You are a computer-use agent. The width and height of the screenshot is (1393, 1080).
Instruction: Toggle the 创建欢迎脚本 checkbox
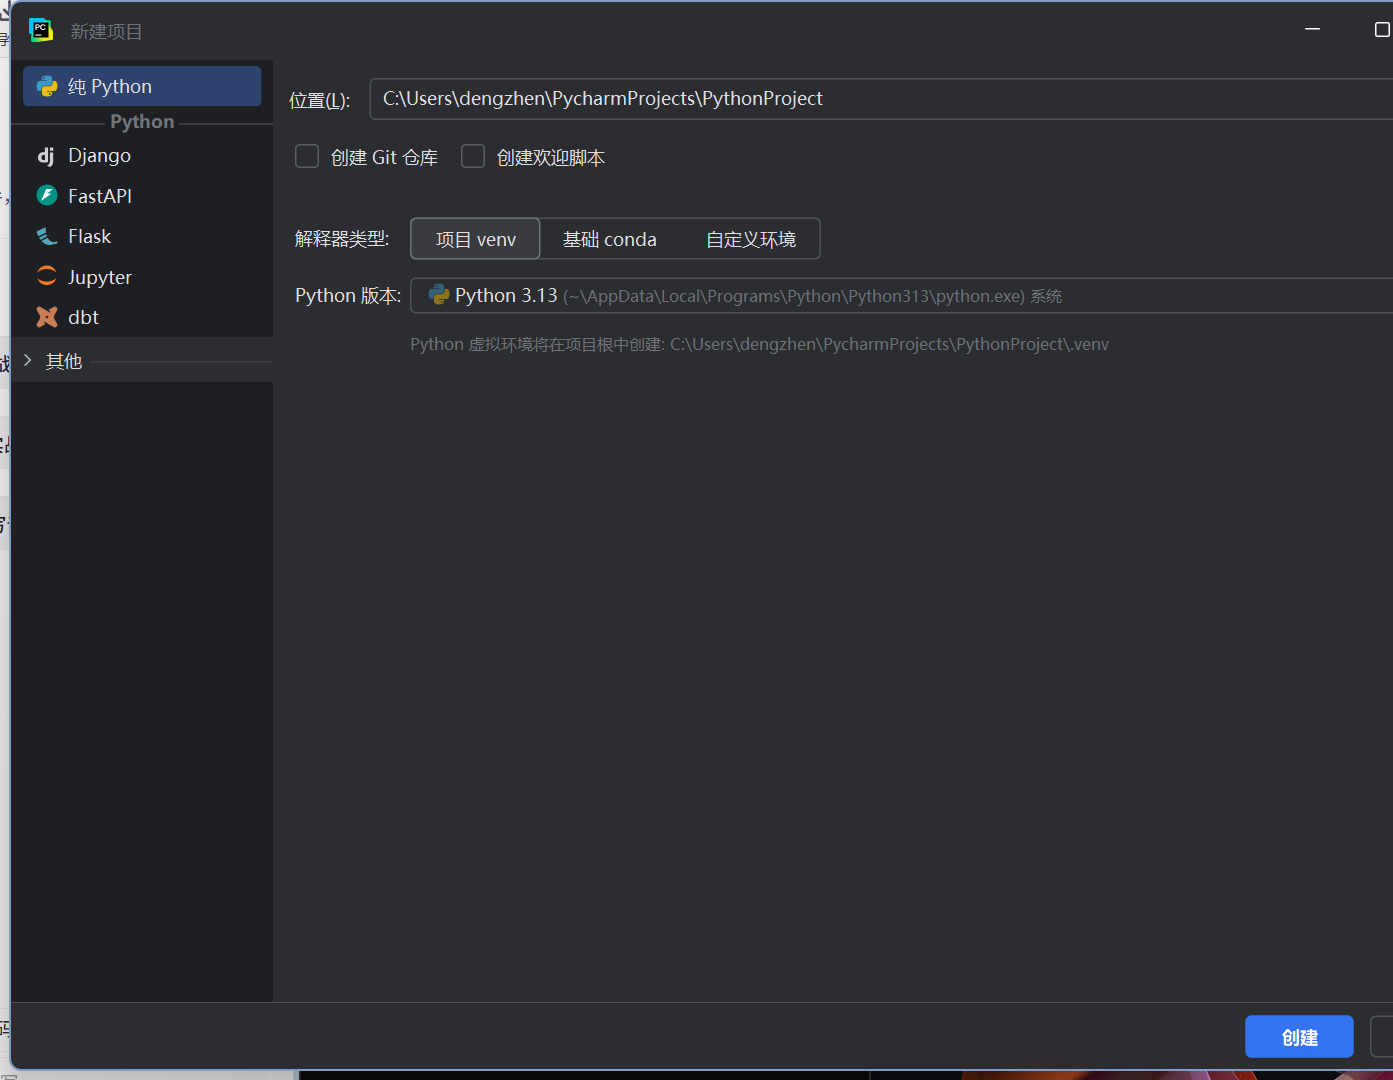coord(473,157)
